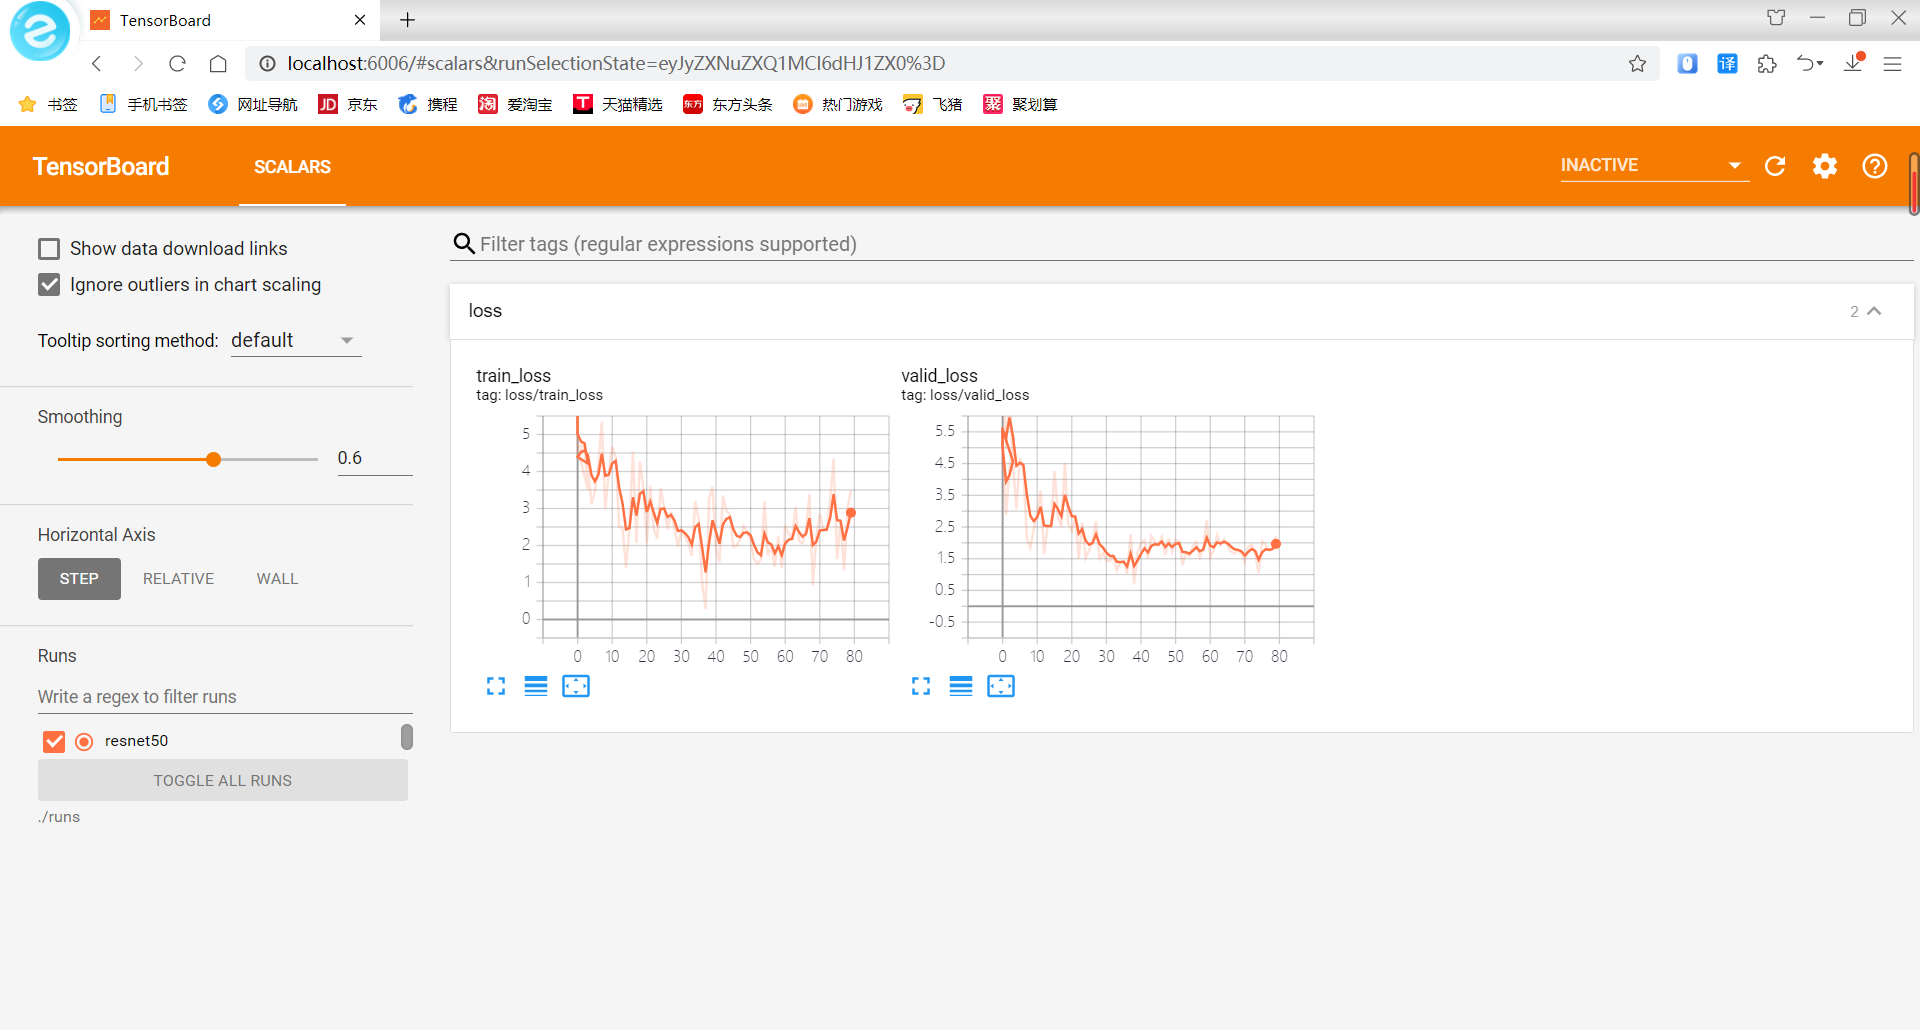
Task: Fit domain of valid_loss chart to data
Action: coord(1001,686)
